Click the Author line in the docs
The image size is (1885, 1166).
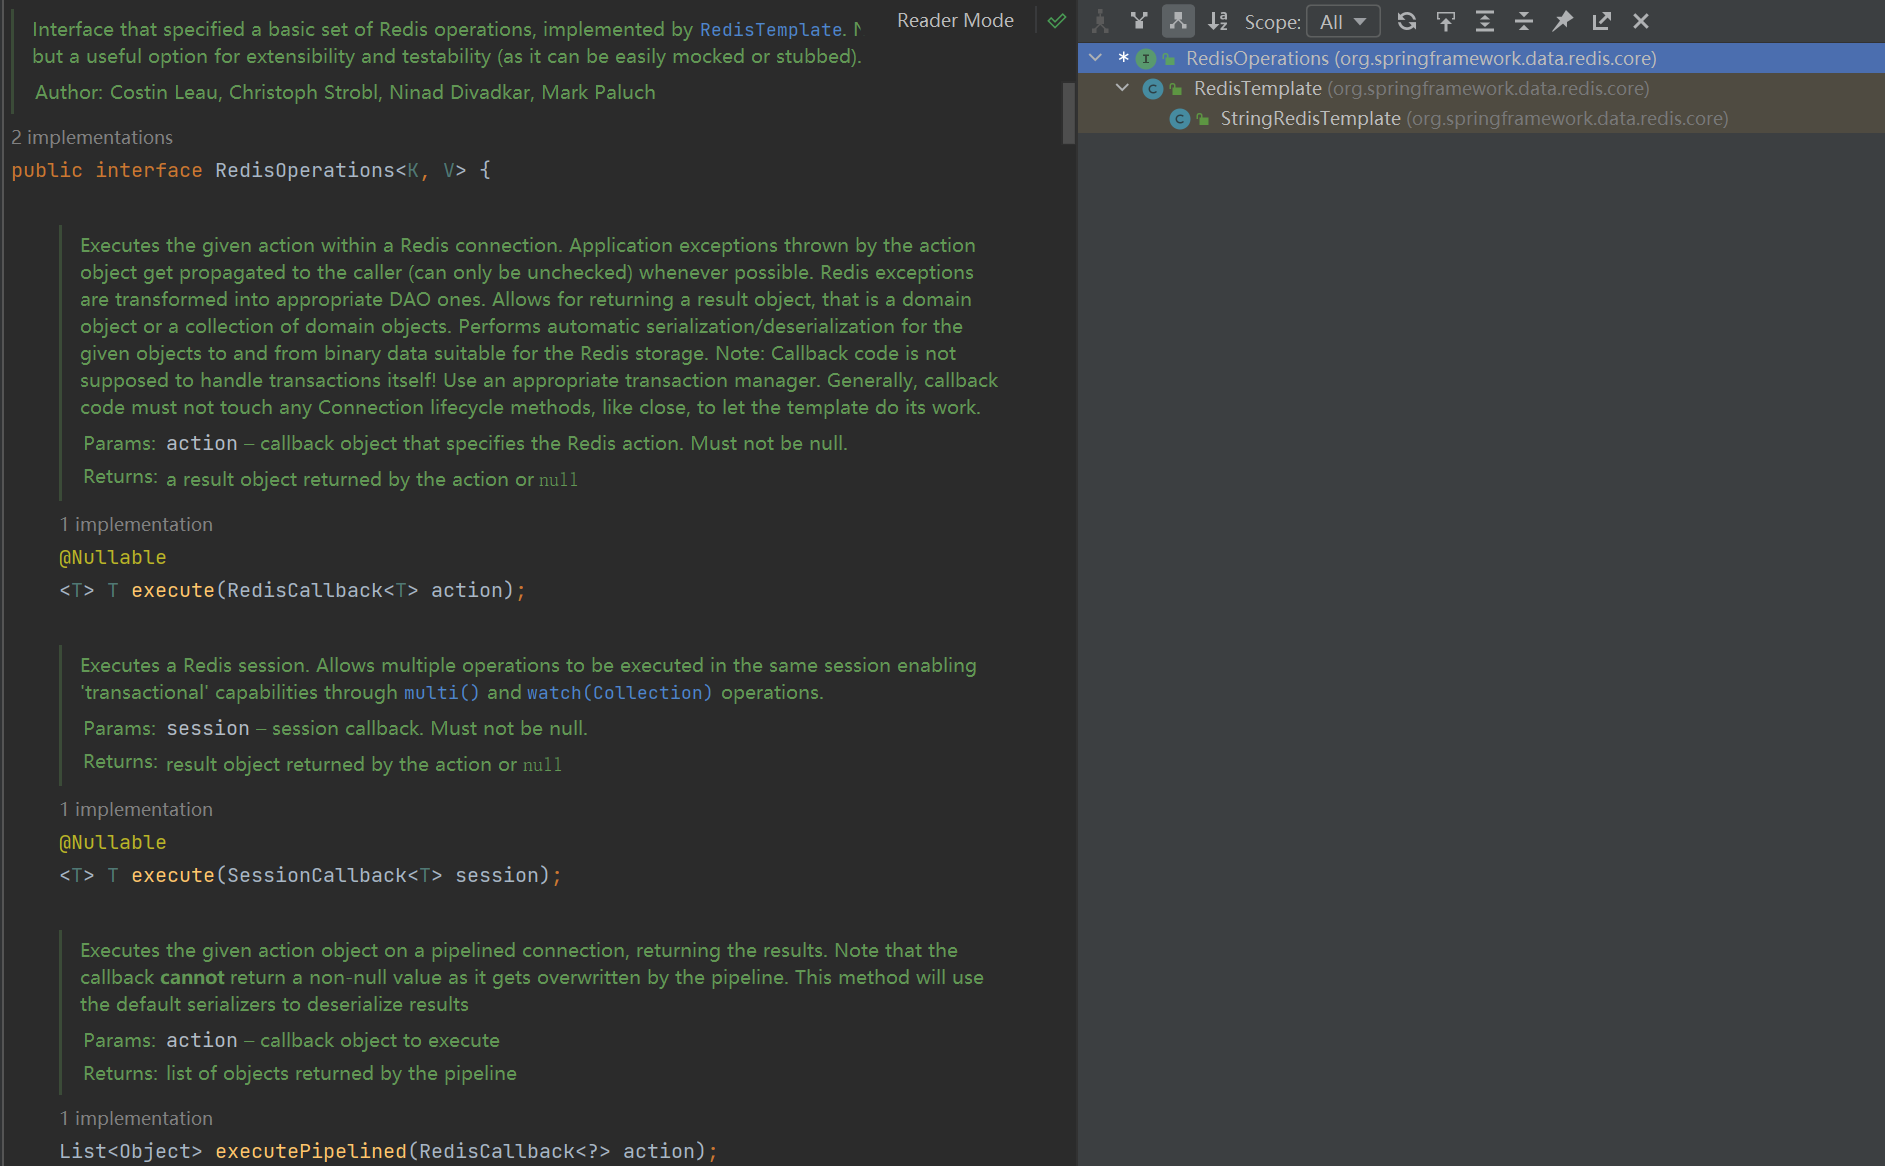pyautogui.click(x=345, y=92)
